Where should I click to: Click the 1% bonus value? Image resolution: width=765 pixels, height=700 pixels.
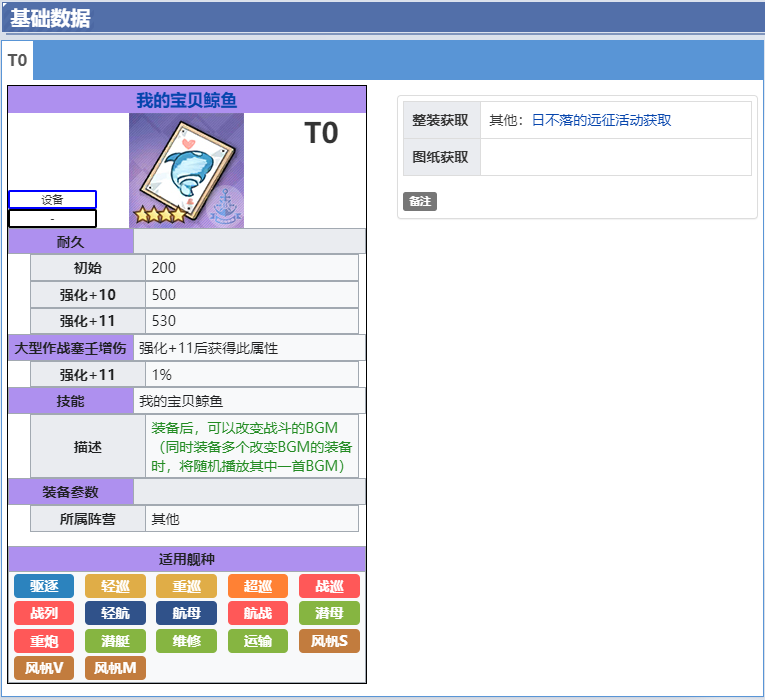tap(252, 375)
